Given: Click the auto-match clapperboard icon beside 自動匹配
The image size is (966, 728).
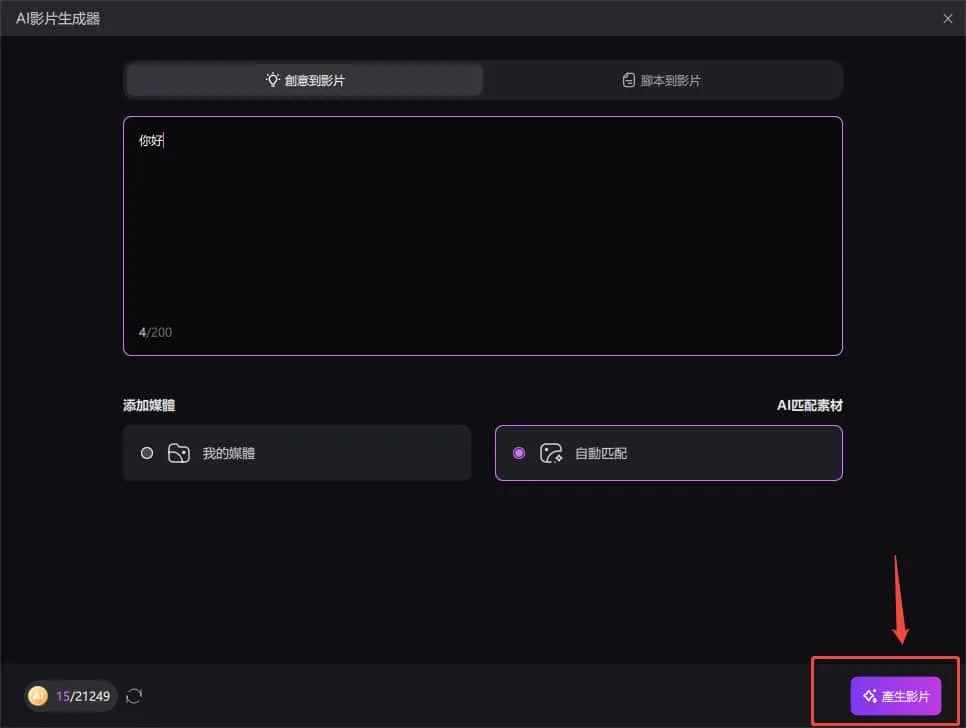Looking at the screenshot, I should (x=551, y=452).
